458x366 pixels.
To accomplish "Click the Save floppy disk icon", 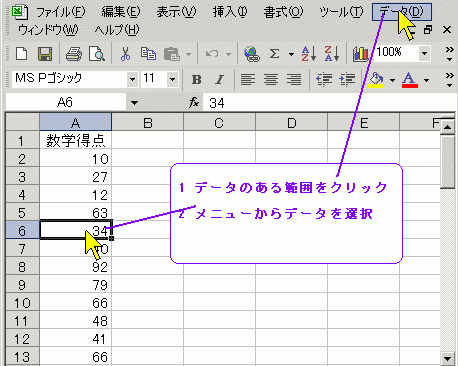I will (x=45, y=54).
